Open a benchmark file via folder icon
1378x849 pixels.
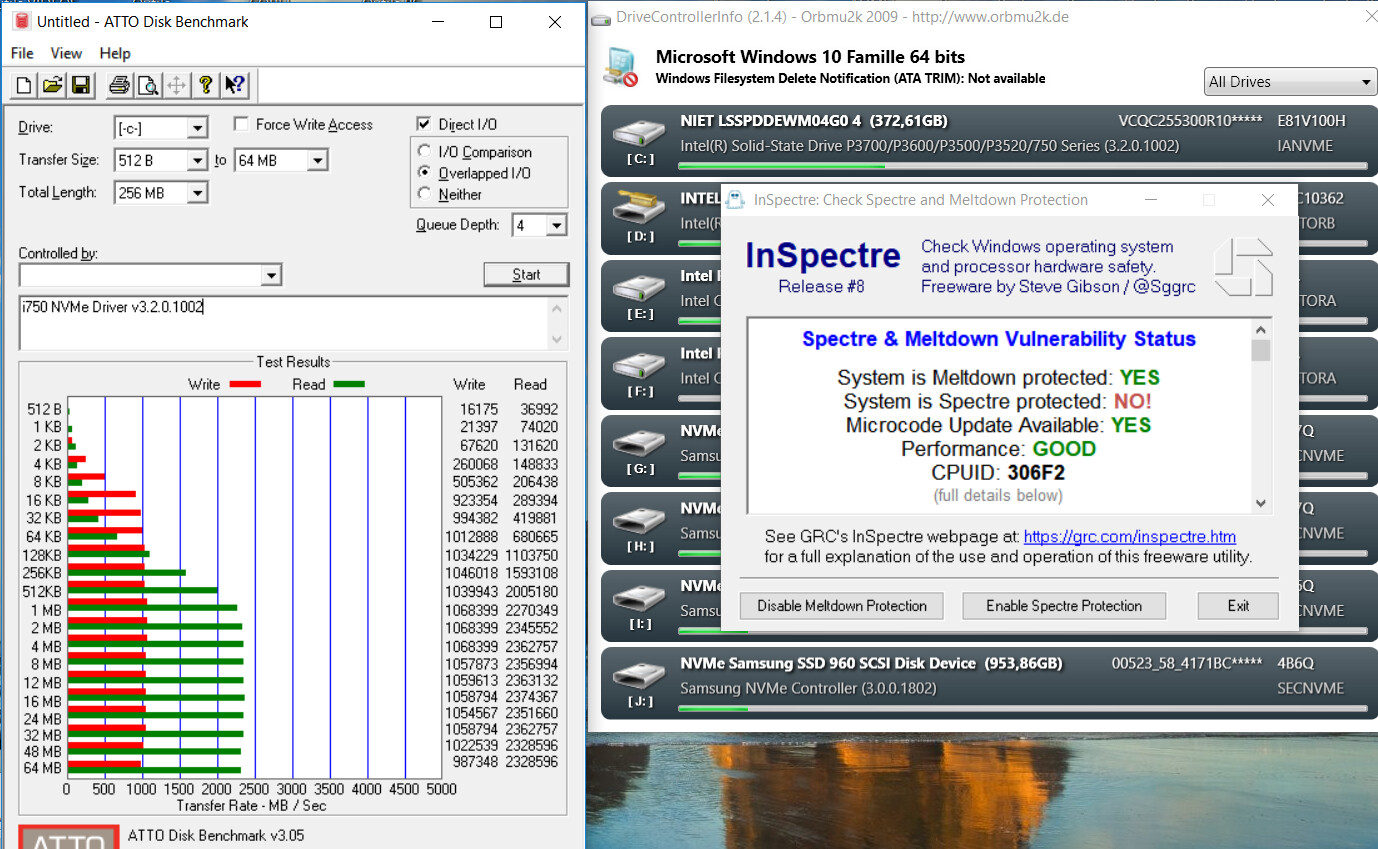[x=53, y=85]
